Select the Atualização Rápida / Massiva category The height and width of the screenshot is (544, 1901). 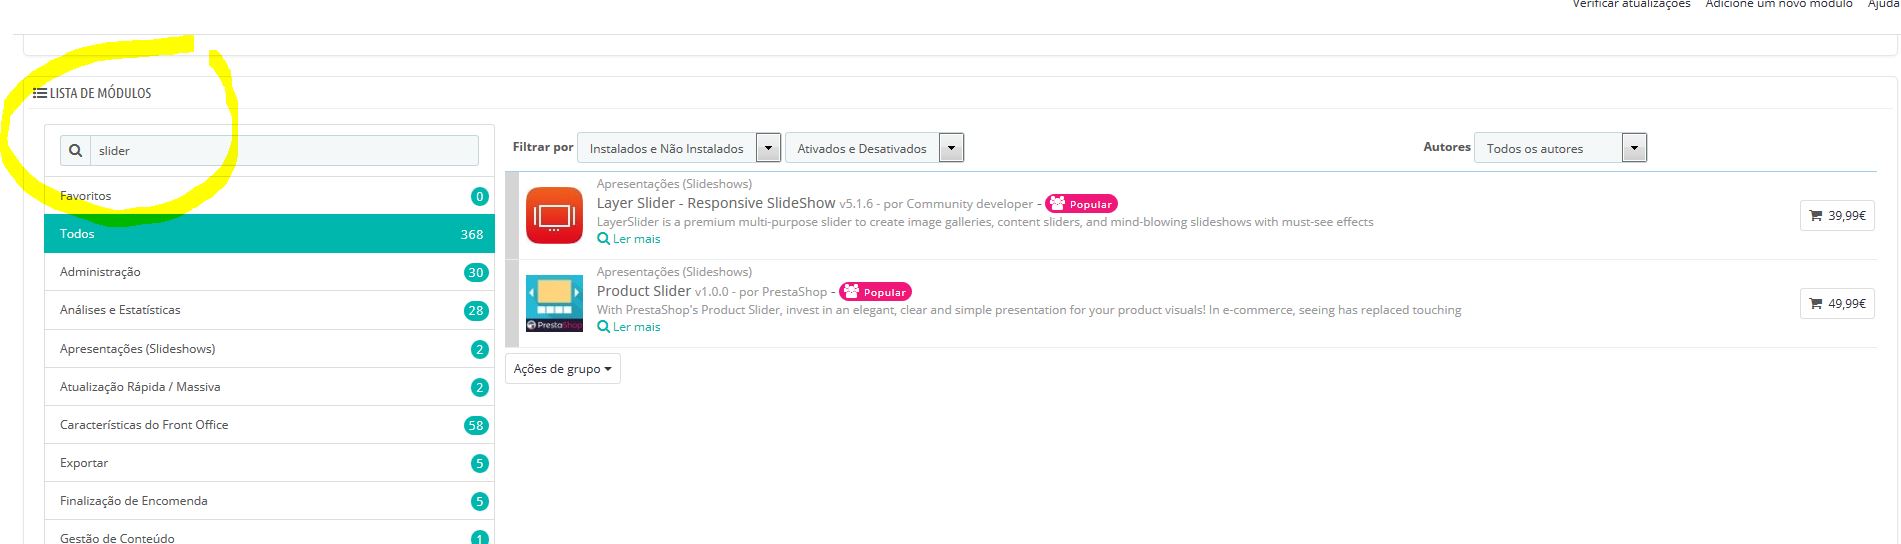[269, 387]
